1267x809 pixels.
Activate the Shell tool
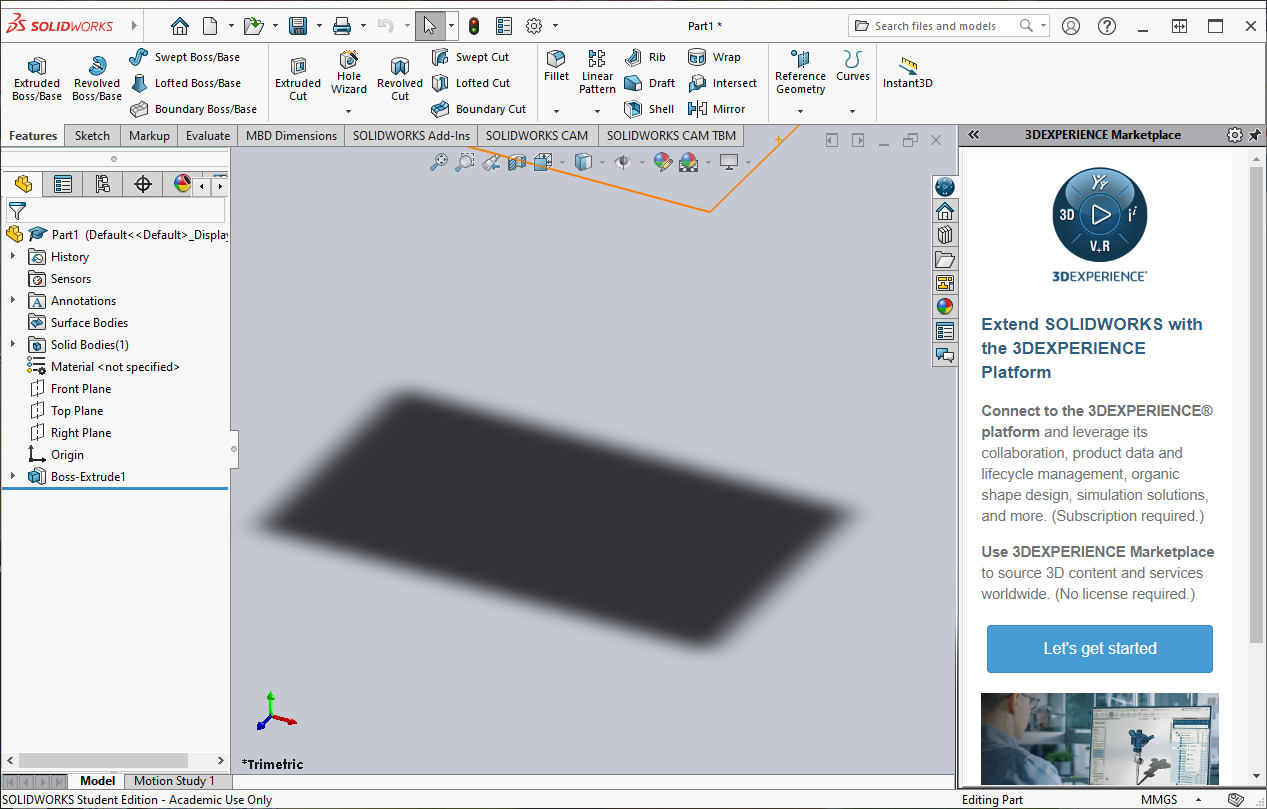tap(650, 109)
